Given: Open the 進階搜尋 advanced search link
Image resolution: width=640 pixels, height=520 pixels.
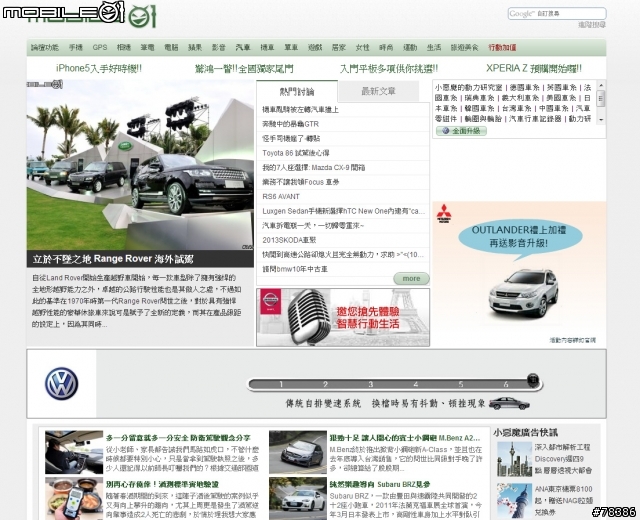Looking at the screenshot, I should pos(592,25).
